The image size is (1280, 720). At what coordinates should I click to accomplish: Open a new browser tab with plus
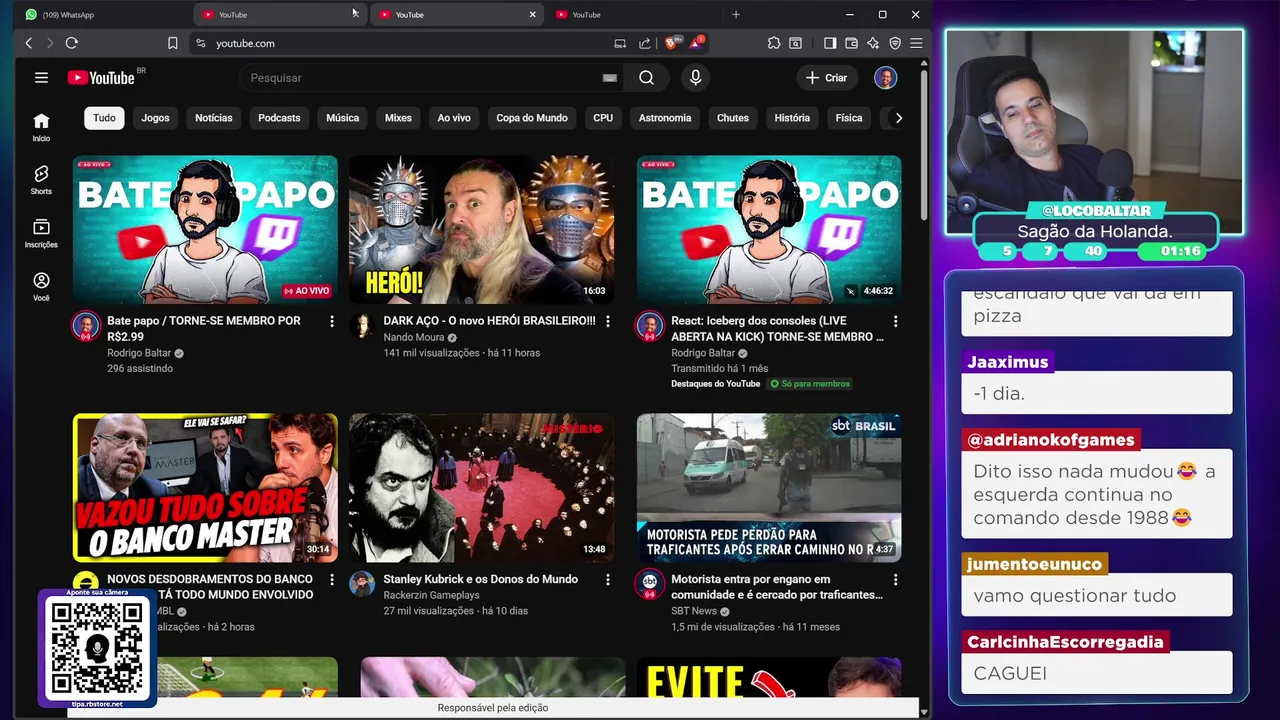point(736,14)
